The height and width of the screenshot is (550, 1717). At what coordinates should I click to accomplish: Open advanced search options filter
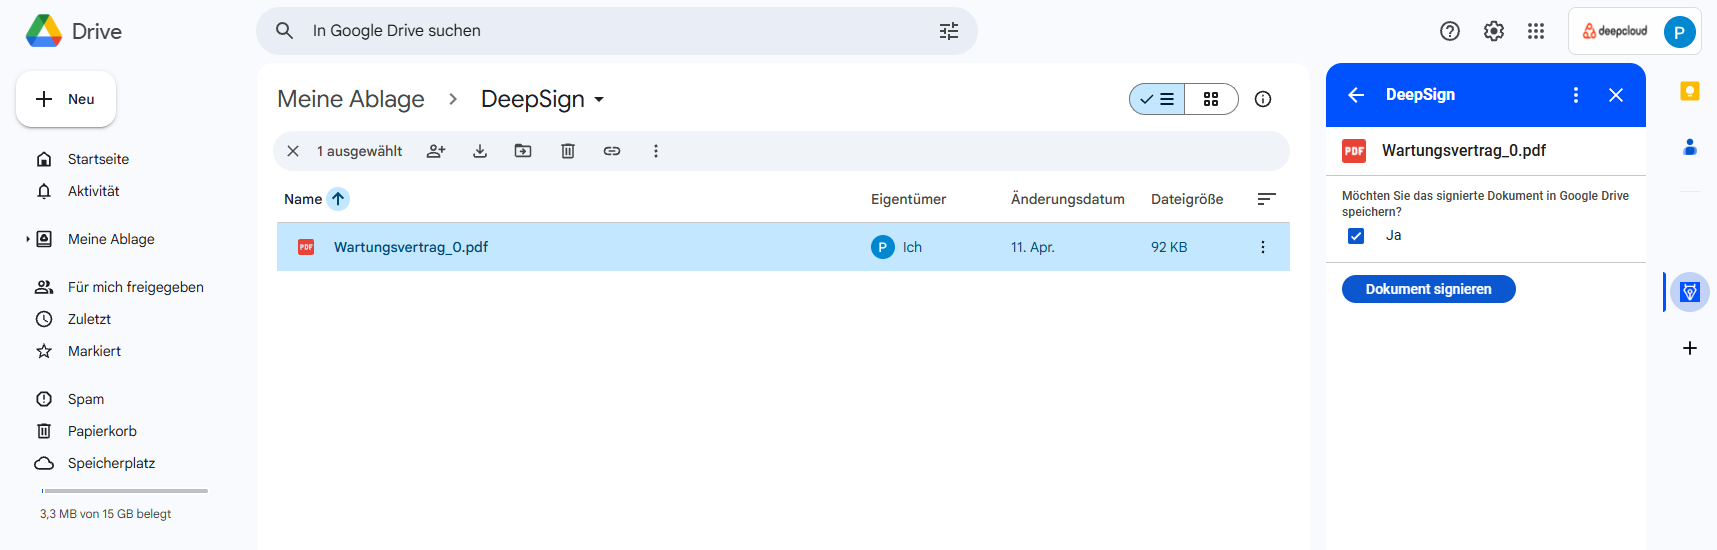click(x=948, y=31)
